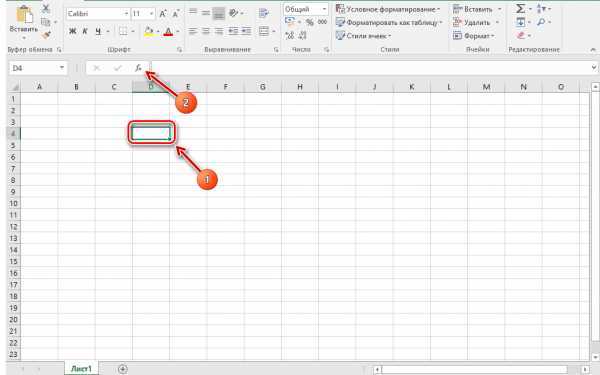Open the Calibri font name dropdown
This screenshot has height=375, width=600.
126,14
